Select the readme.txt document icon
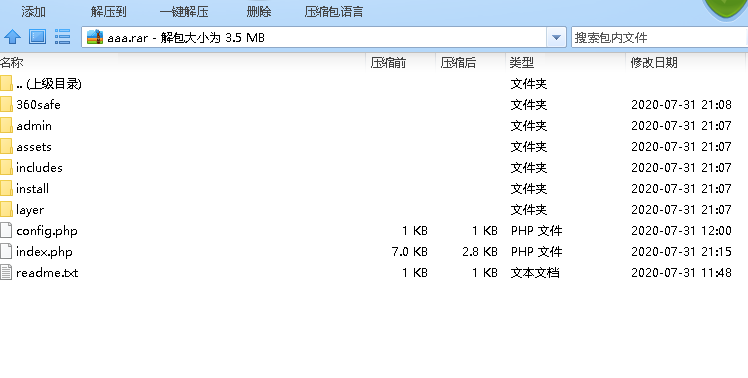748x378 pixels. point(6,273)
